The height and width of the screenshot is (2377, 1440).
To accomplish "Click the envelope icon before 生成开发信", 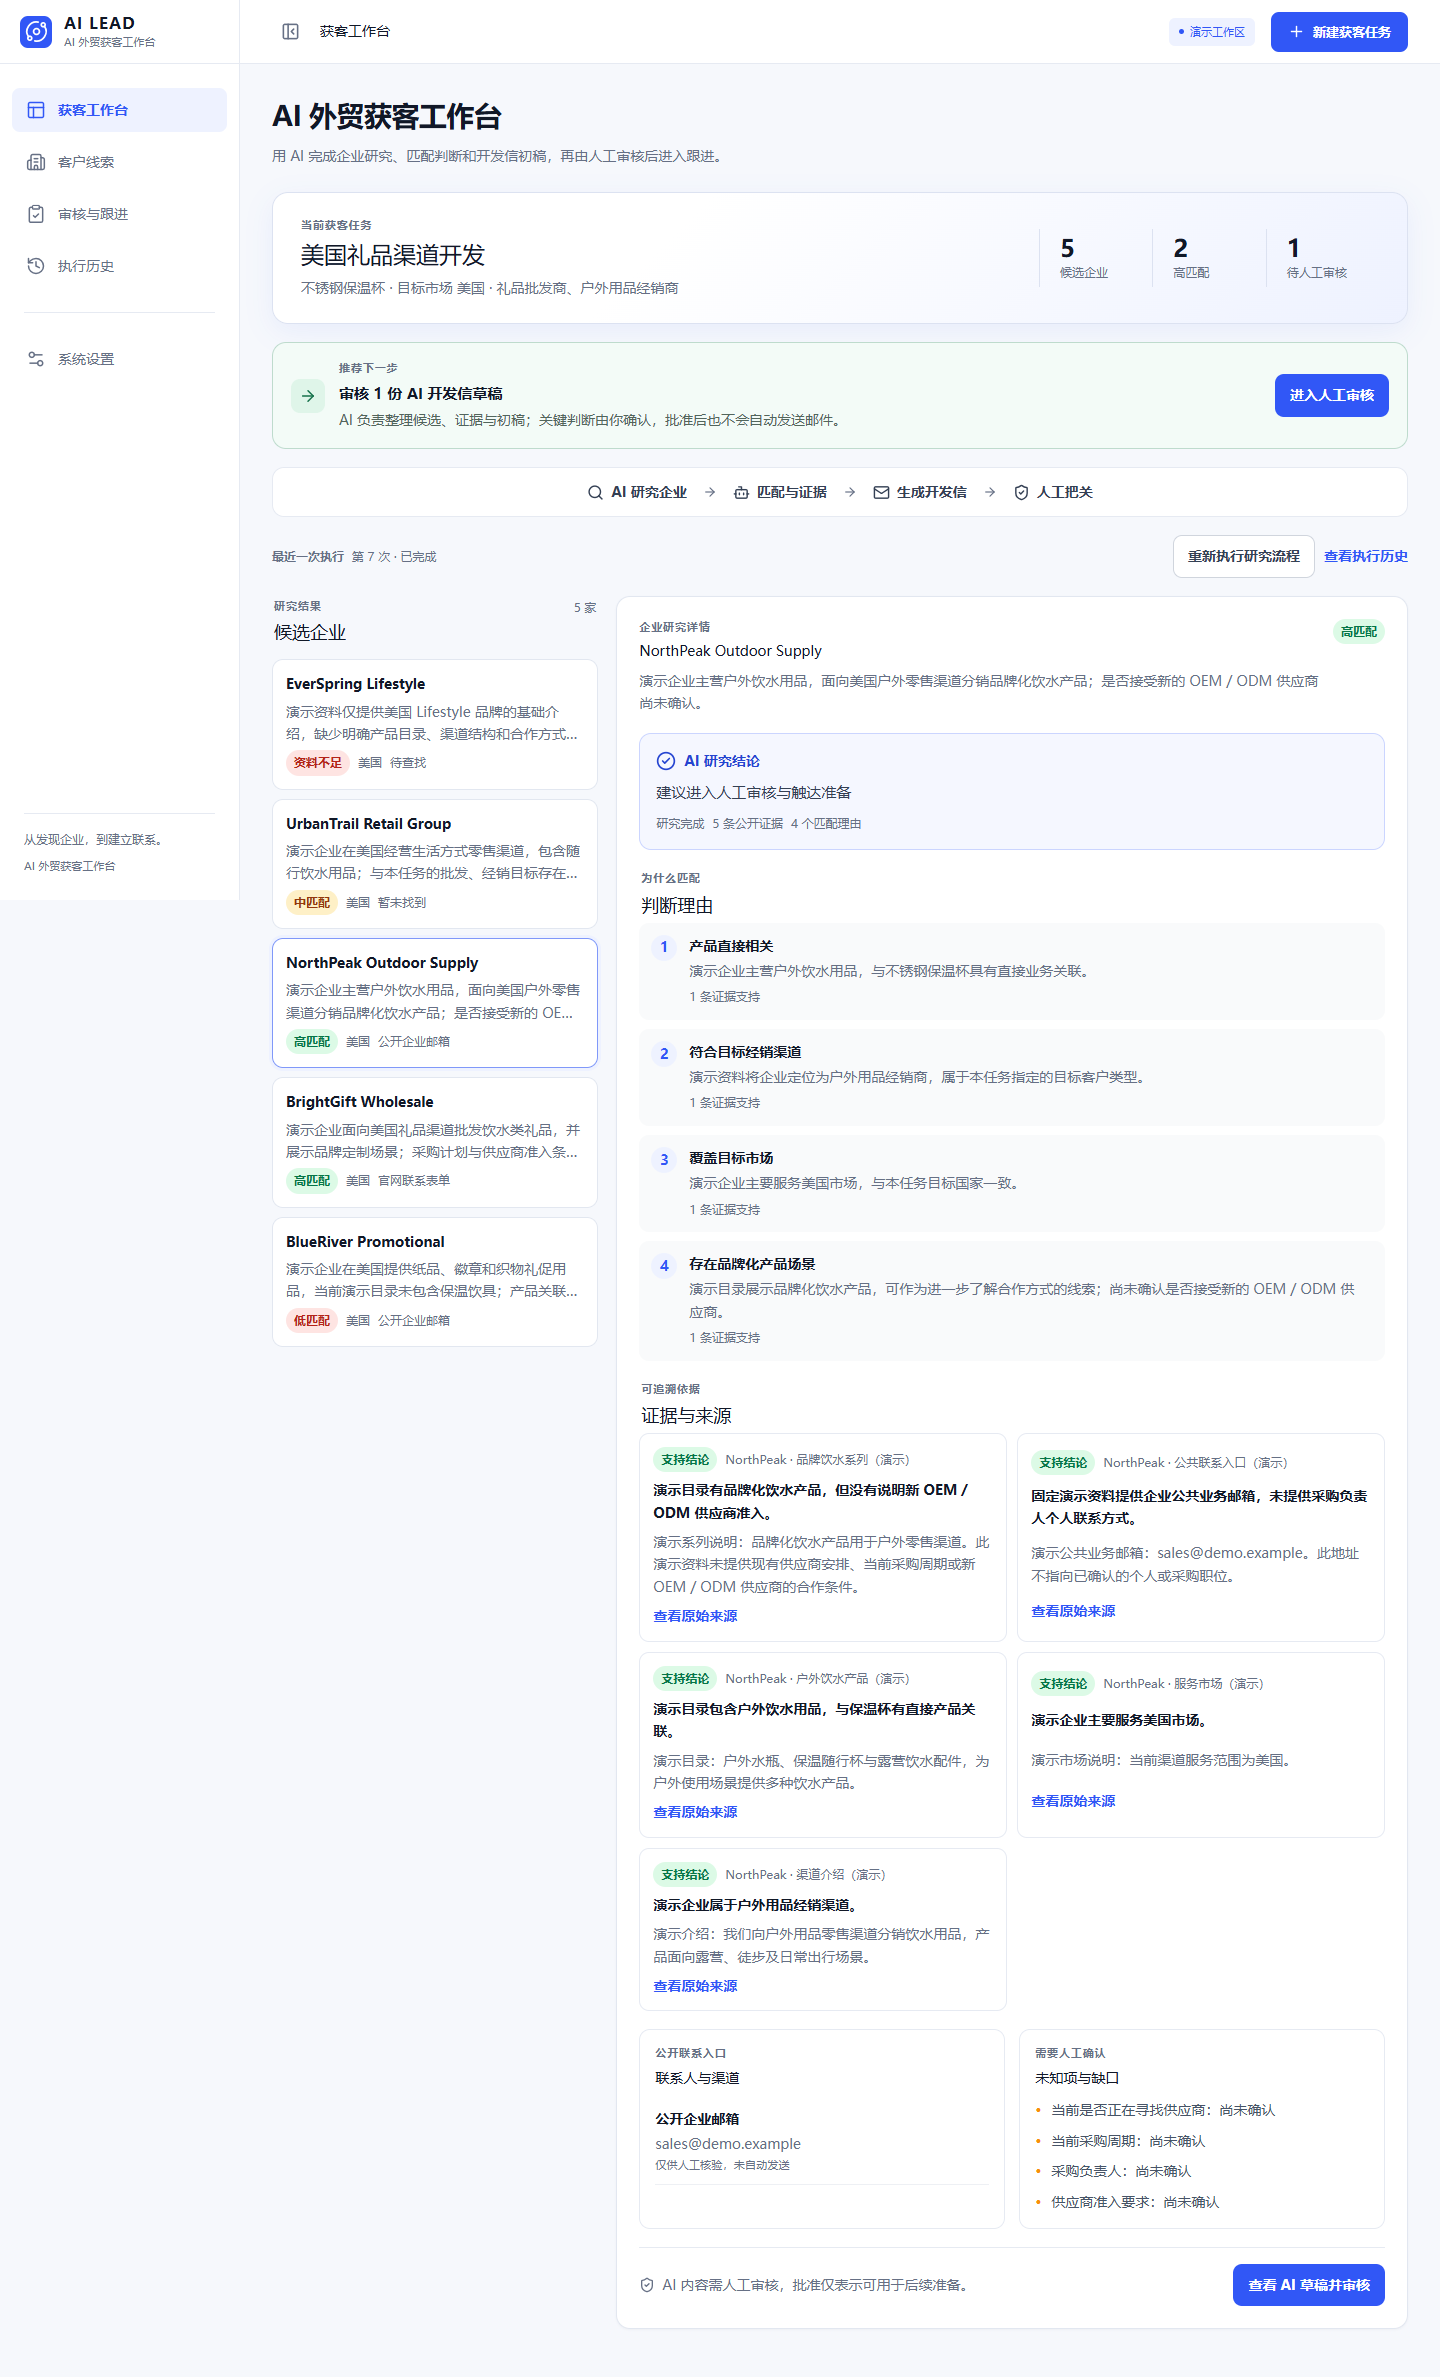I will 881,492.
